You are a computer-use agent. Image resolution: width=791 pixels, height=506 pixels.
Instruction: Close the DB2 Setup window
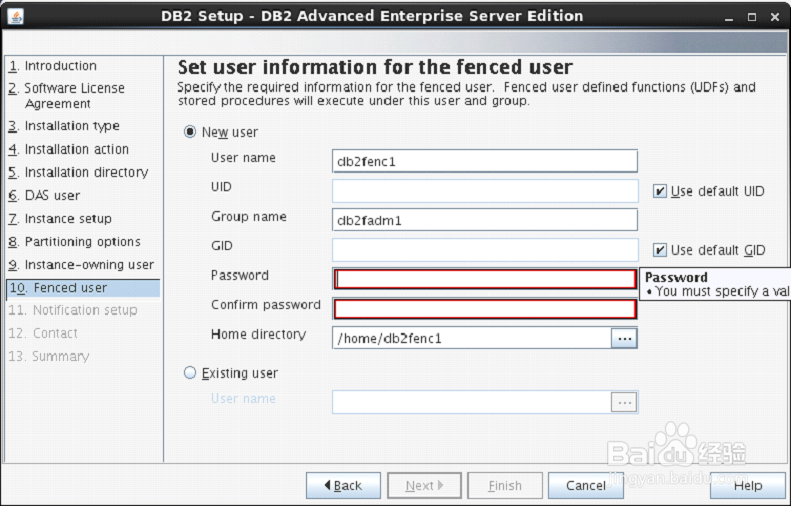pyautogui.click(x=775, y=17)
